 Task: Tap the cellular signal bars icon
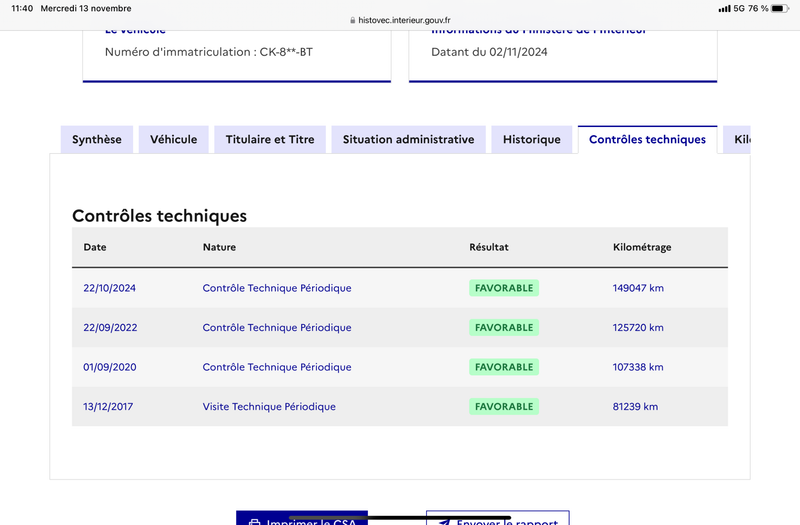(x=724, y=8)
